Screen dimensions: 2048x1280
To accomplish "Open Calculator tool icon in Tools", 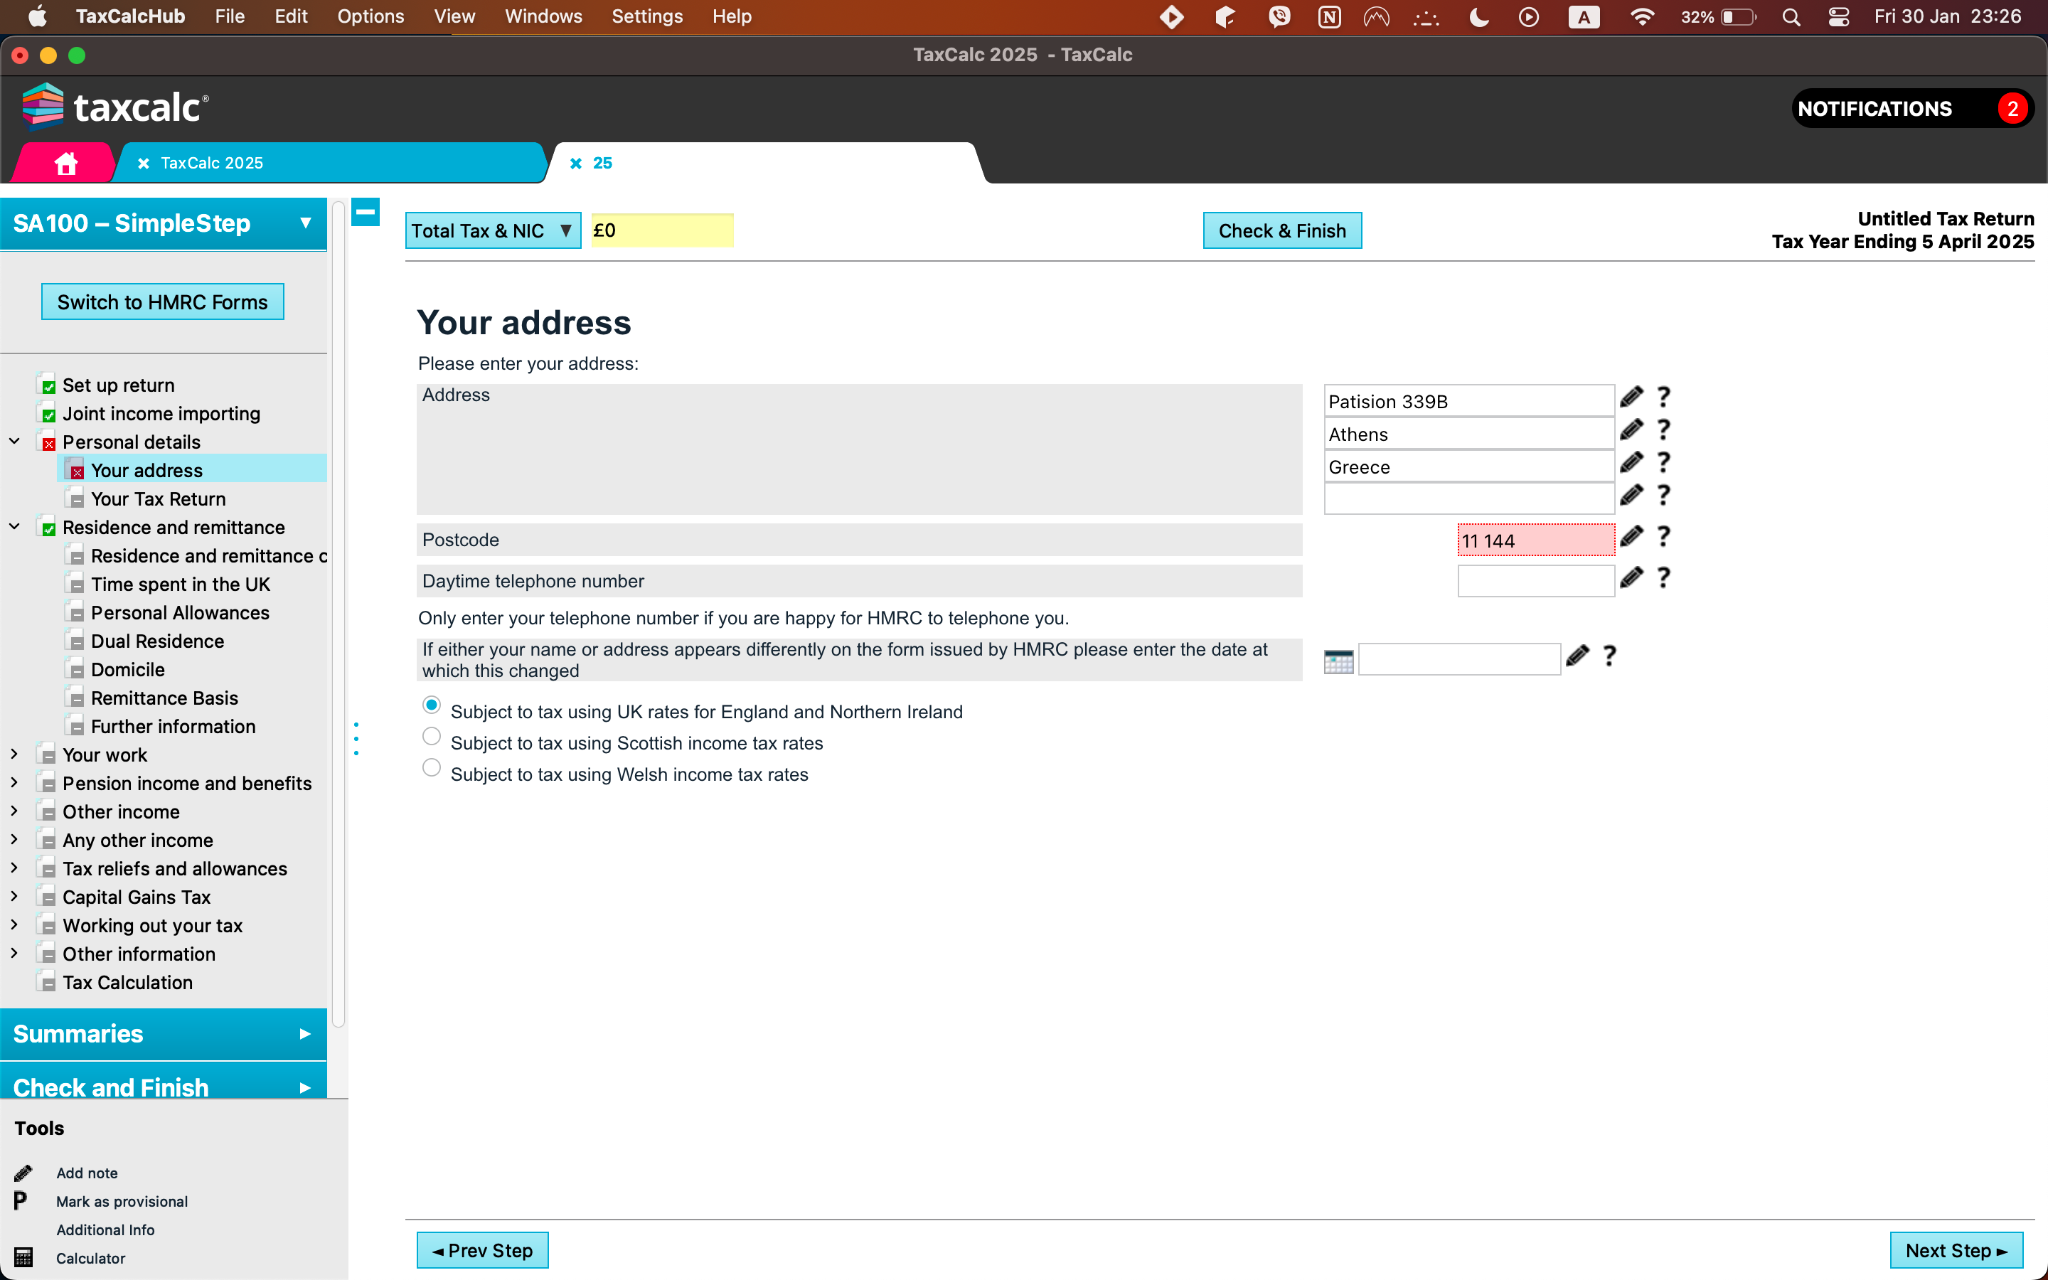I will click(24, 1258).
